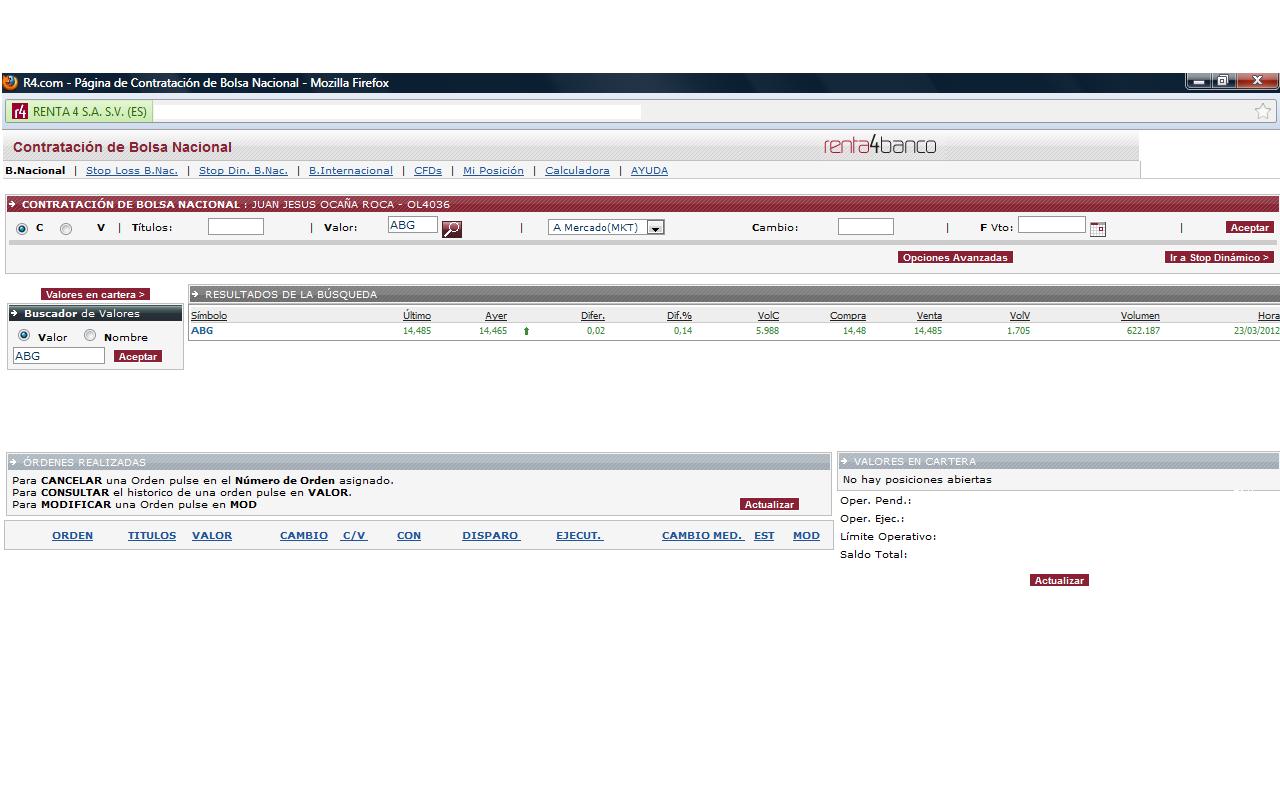Click the CON column header link
This screenshot has height=800, width=1280.
pos(409,536)
